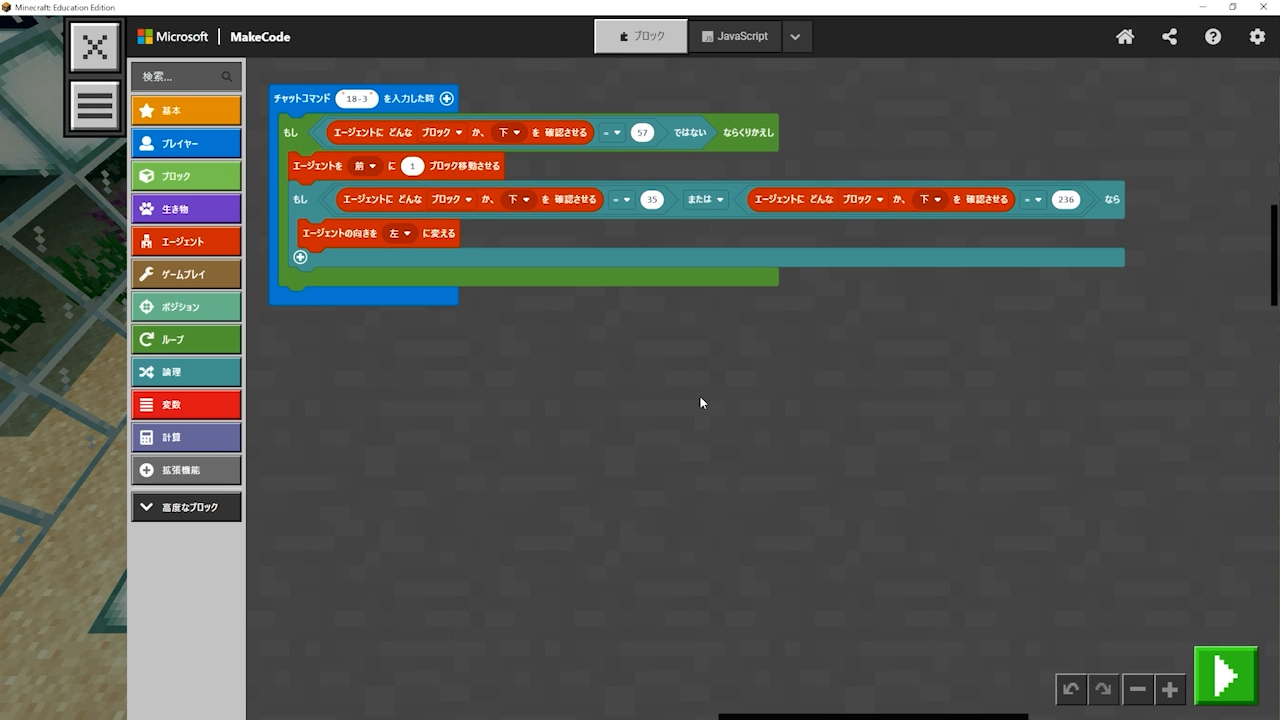The image size is (1280, 720).
Task: Click the Zoom in plus icon
Action: (x=1170, y=689)
